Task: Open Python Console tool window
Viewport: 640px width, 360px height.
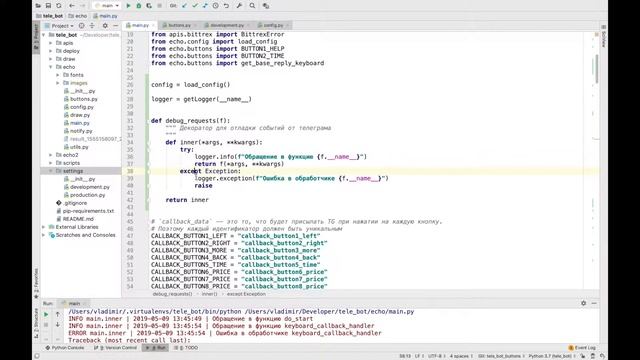Action: (x=65, y=348)
